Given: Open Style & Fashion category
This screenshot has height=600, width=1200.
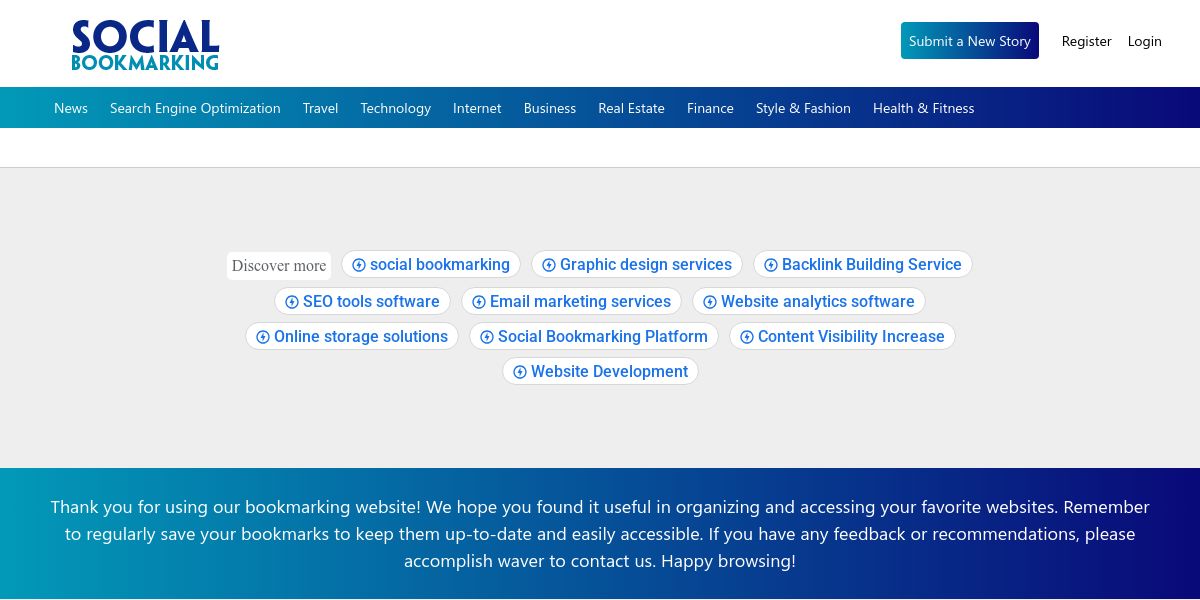Looking at the screenshot, I should click(x=803, y=108).
